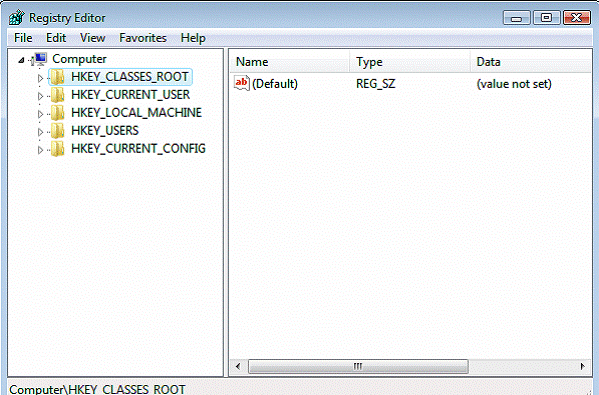Click the horizontal scrollbar thumb
The height and width of the screenshot is (395, 599).
pyautogui.click(x=358, y=366)
